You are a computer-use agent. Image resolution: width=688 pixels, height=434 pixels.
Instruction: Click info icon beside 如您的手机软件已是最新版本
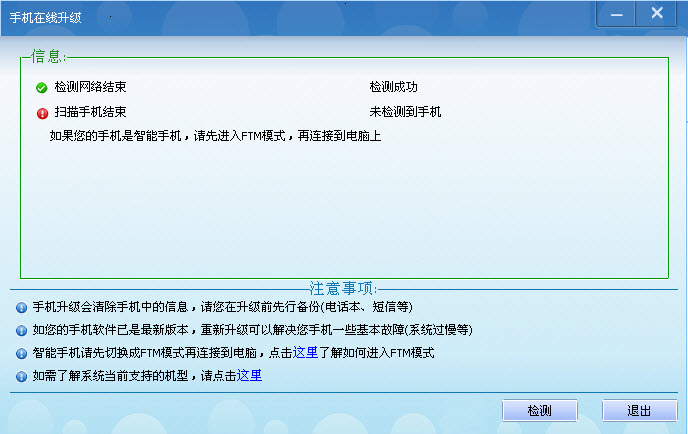(22, 330)
